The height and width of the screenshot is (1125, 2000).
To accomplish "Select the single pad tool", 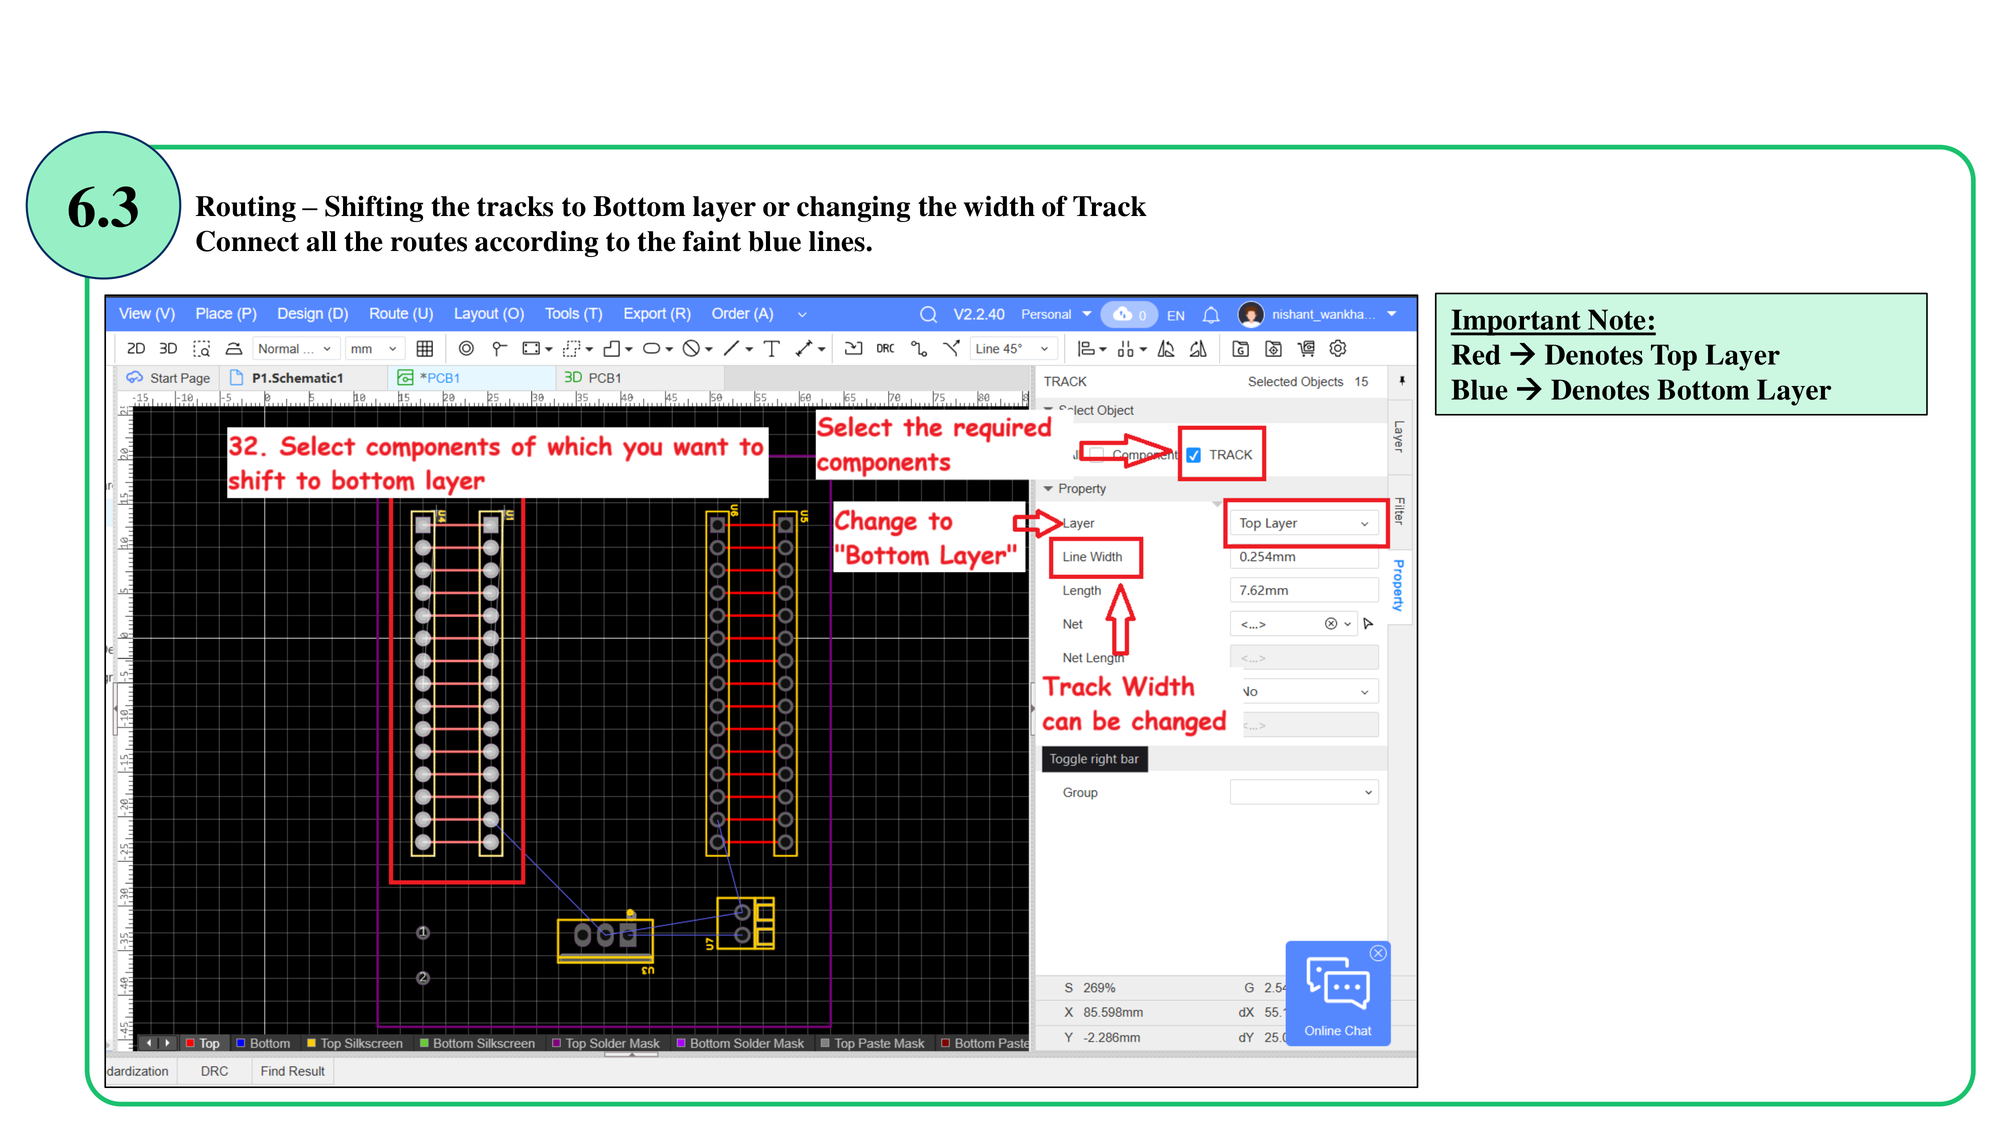I will (498, 349).
